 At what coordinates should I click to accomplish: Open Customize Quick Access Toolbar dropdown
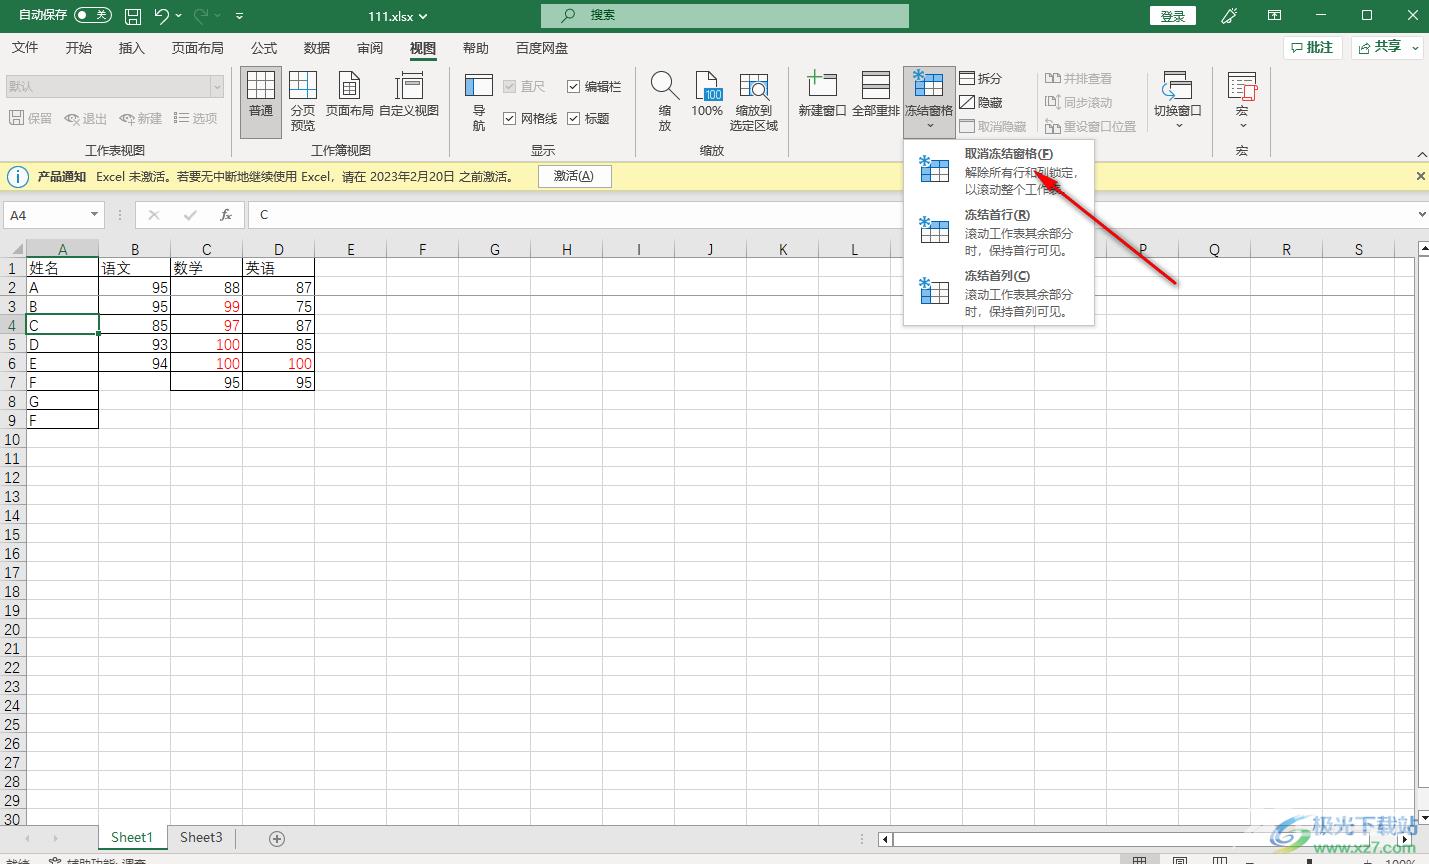click(x=239, y=16)
